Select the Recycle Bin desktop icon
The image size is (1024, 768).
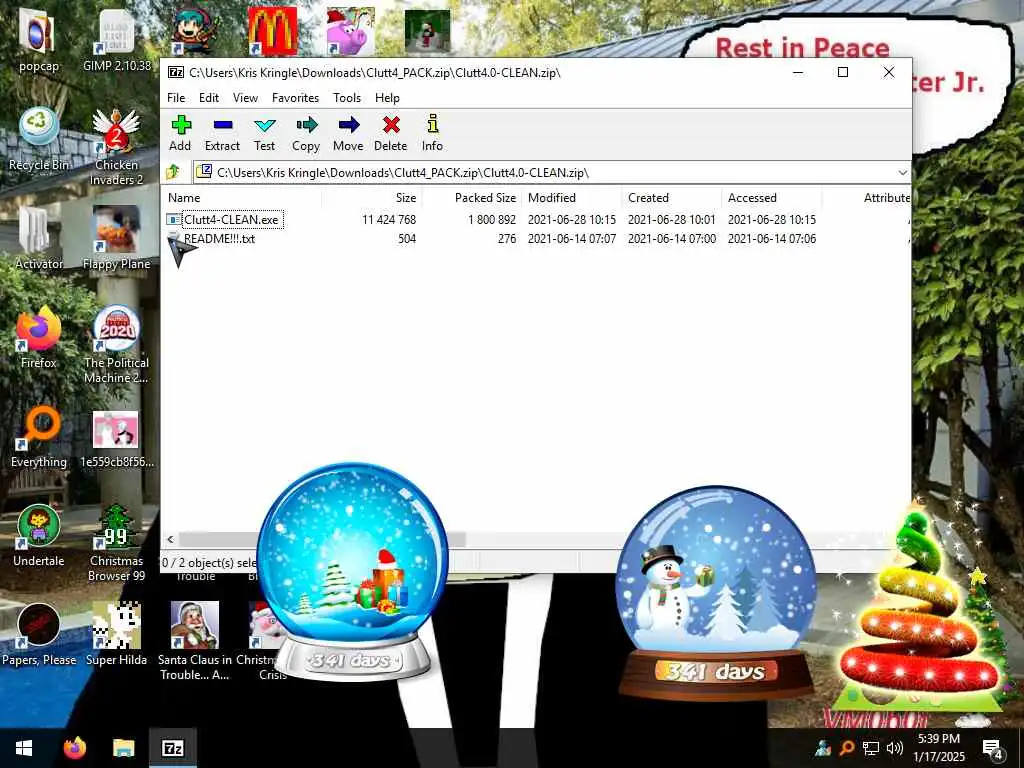pos(39,138)
